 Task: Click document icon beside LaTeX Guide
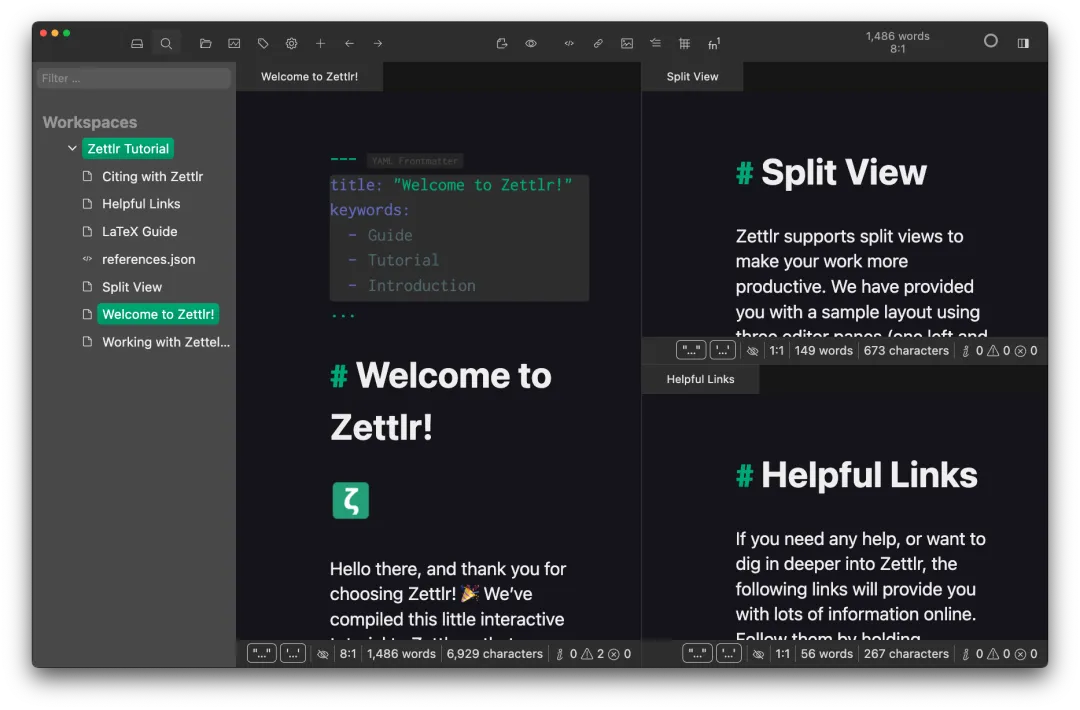point(87,231)
